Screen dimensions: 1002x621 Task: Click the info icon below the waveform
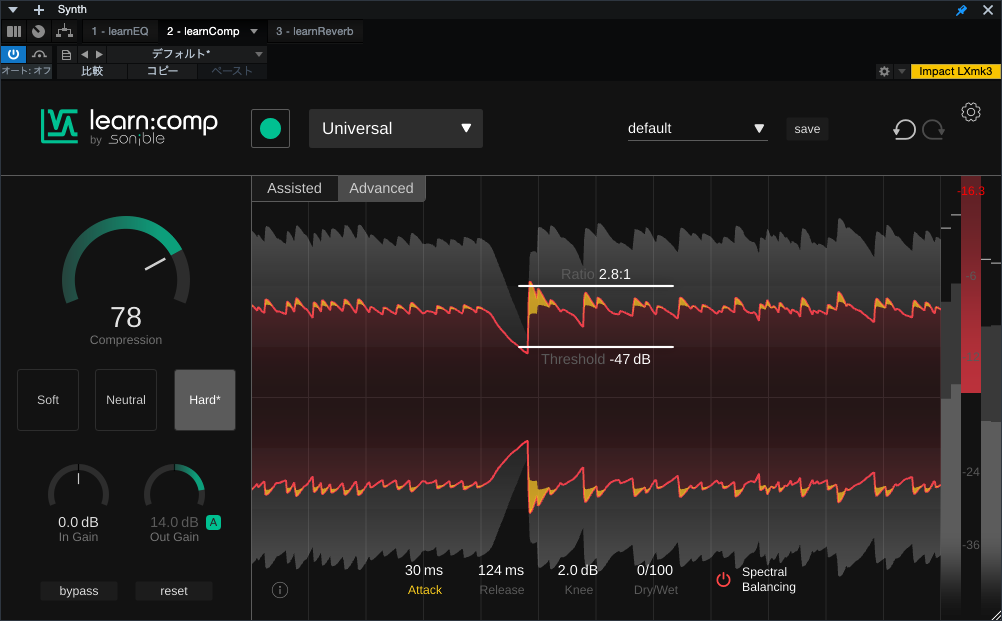[x=280, y=590]
